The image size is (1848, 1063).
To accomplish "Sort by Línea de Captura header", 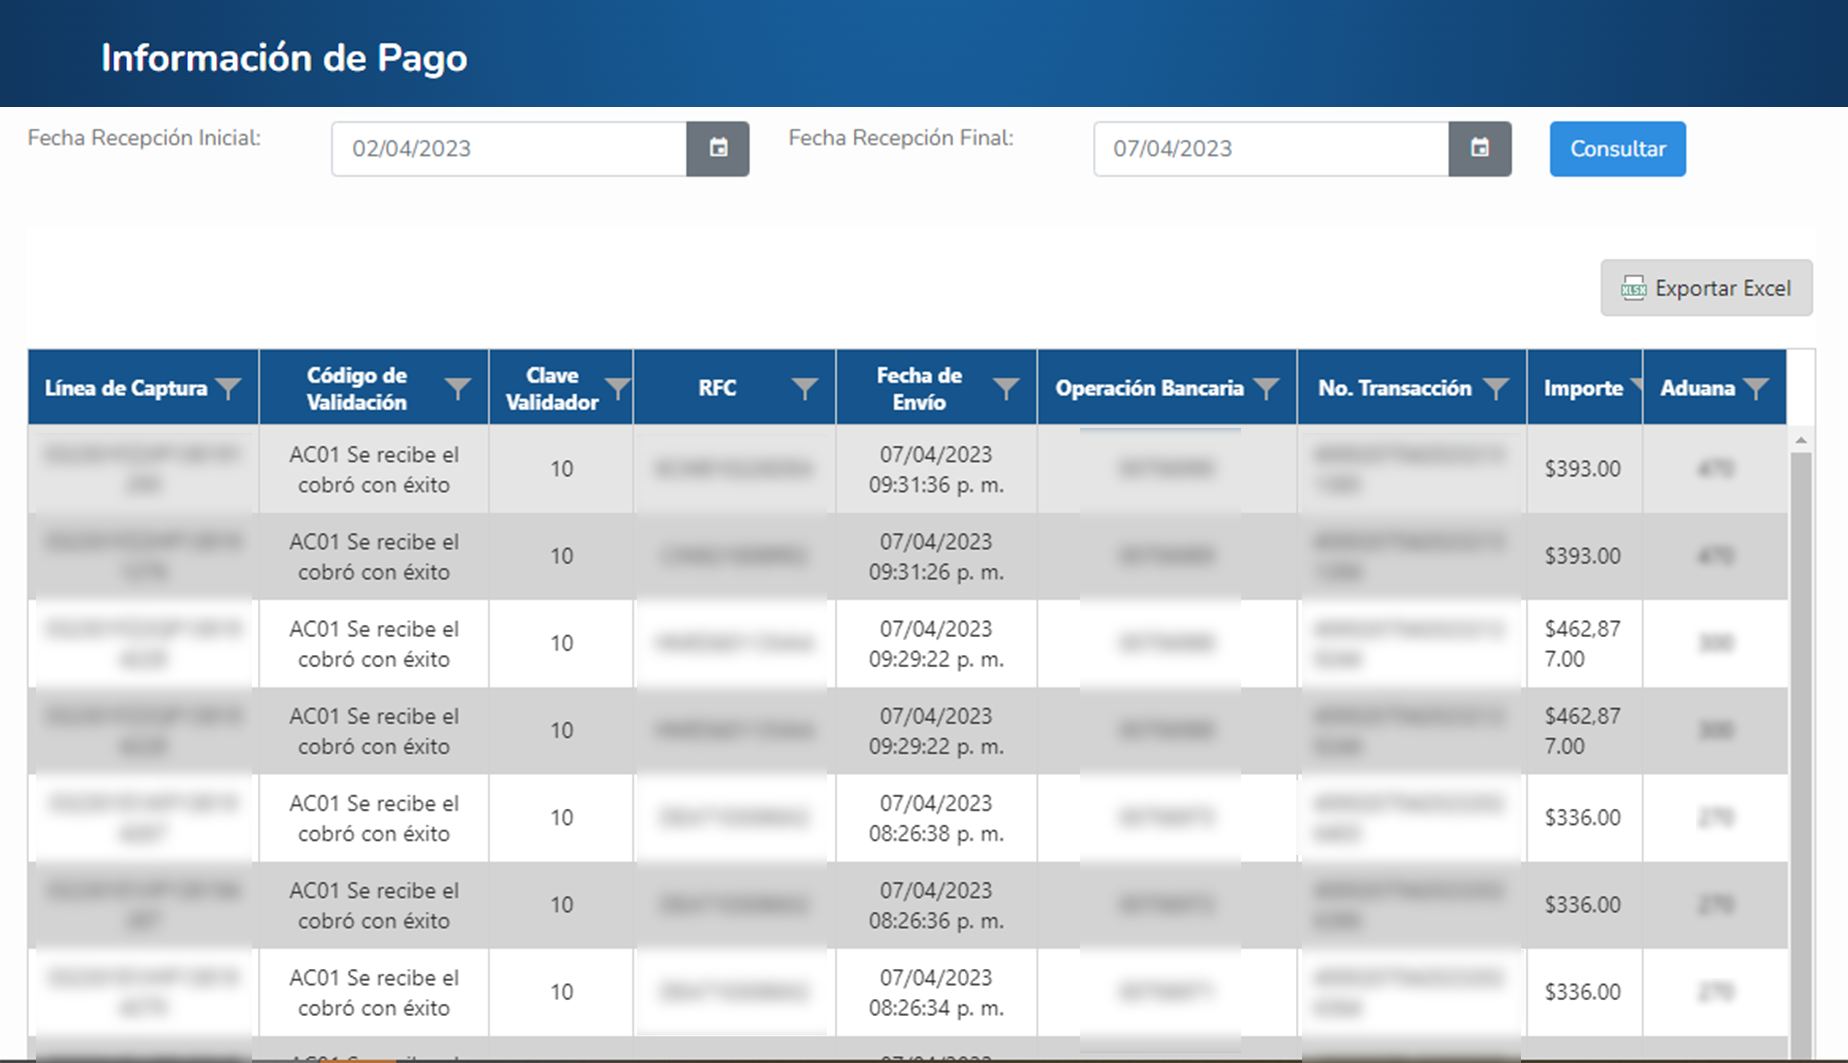I will [x=126, y=388].
